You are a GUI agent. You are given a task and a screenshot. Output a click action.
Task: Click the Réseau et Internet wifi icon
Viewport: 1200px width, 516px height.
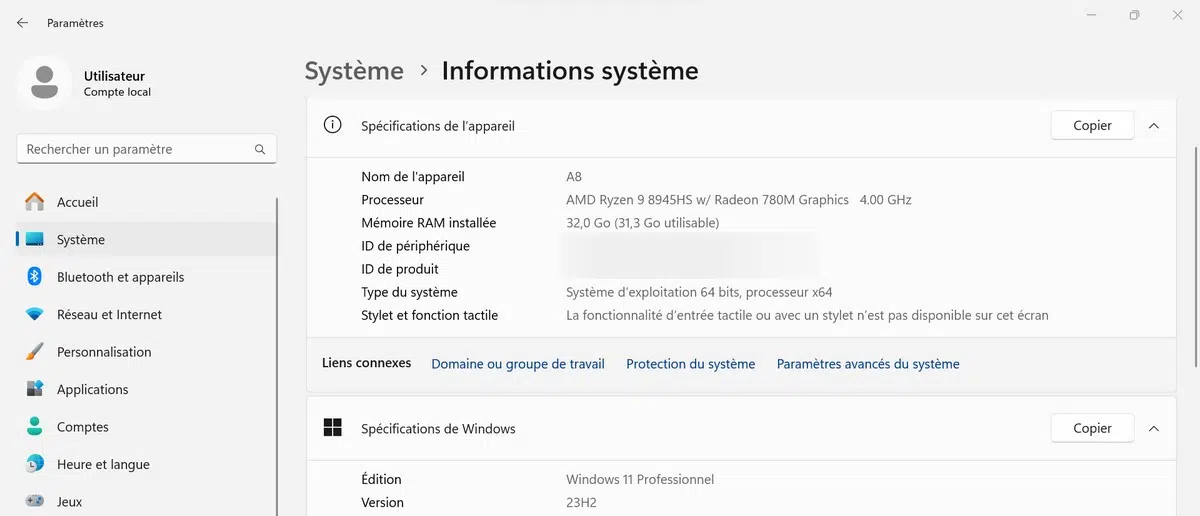click(35, 315)
